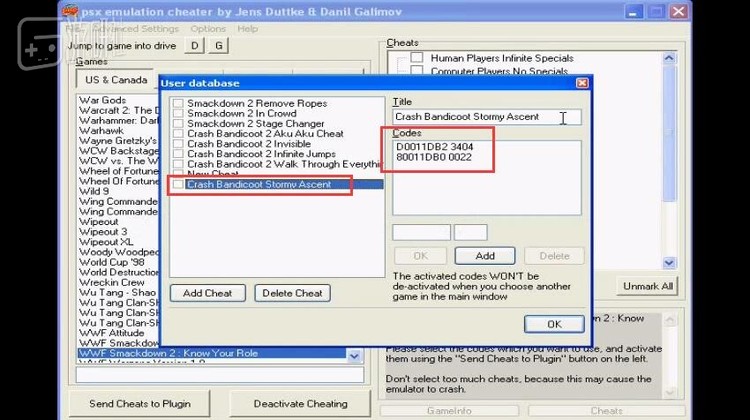This screenshot has height=420, width=750.
Task: Close the User database dialog
Action: (x=582, y=83)
